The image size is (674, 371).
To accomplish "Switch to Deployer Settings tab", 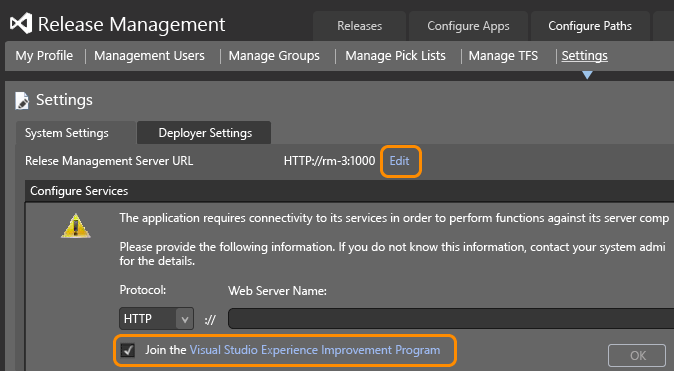I will pyautogui.click(x=205, y=133).
